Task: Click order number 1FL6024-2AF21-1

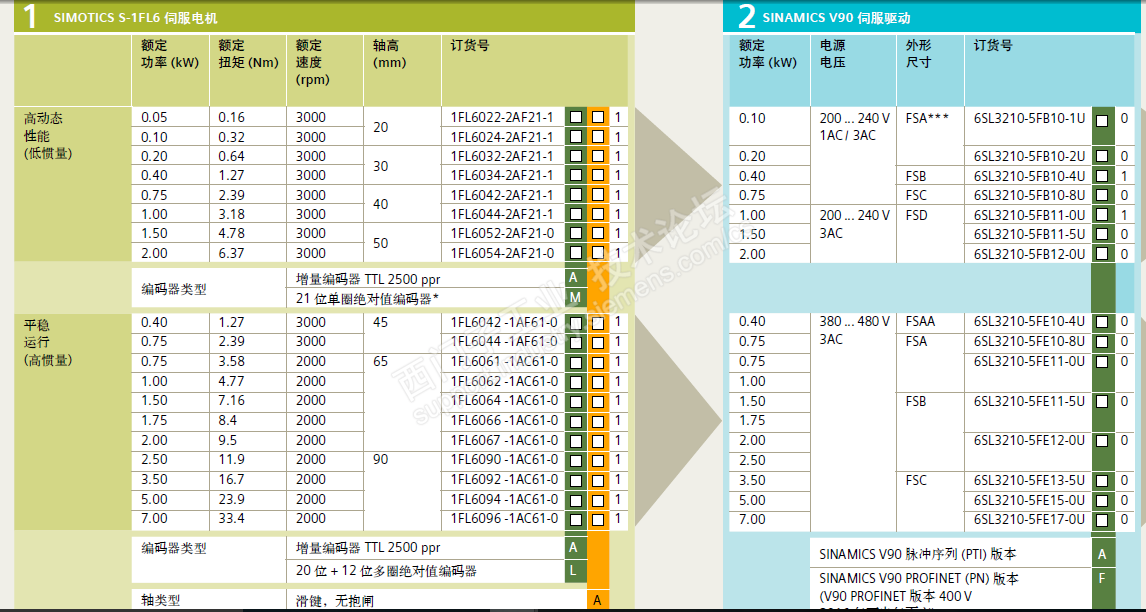Action: pos(501,137)
